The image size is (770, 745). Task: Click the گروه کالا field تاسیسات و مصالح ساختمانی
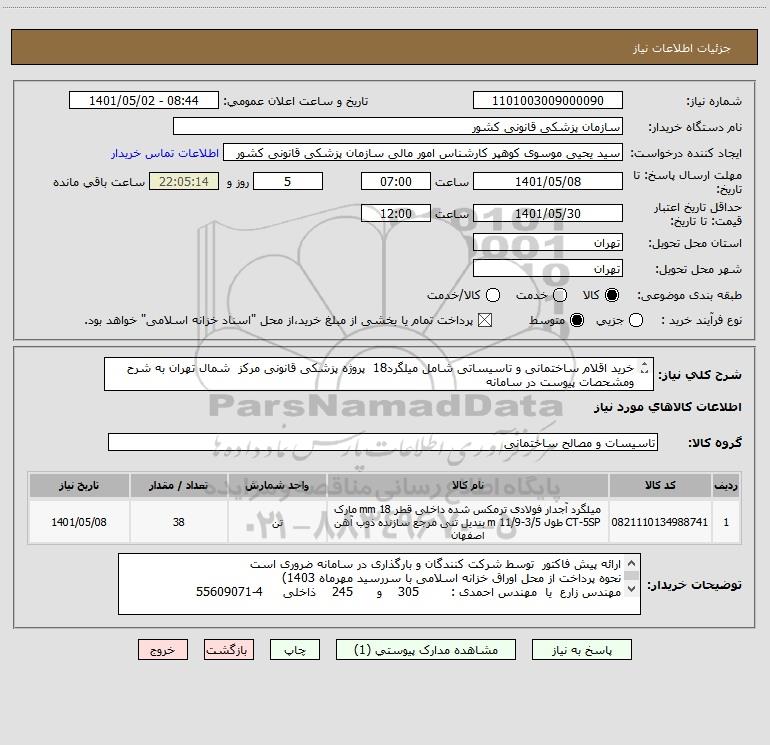[383, 442]
